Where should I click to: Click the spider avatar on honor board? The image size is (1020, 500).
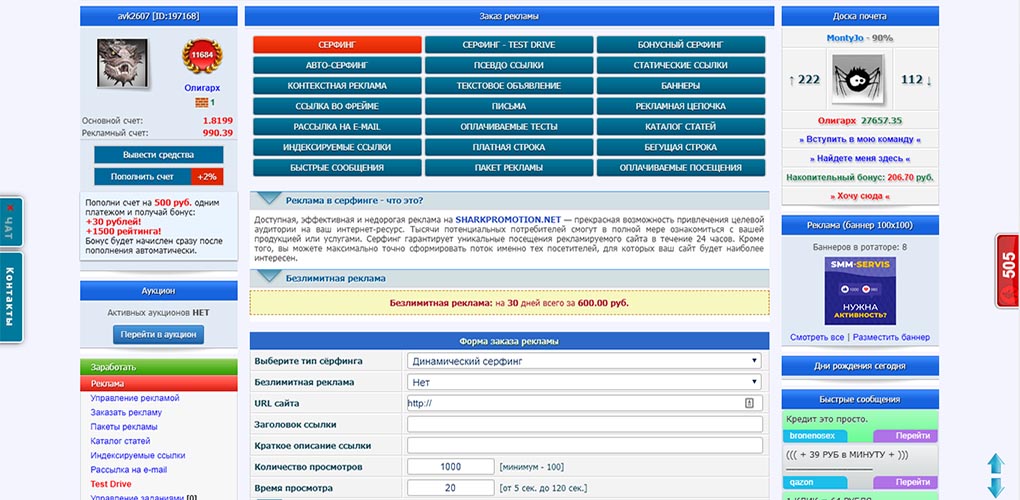tap(860, 80)
